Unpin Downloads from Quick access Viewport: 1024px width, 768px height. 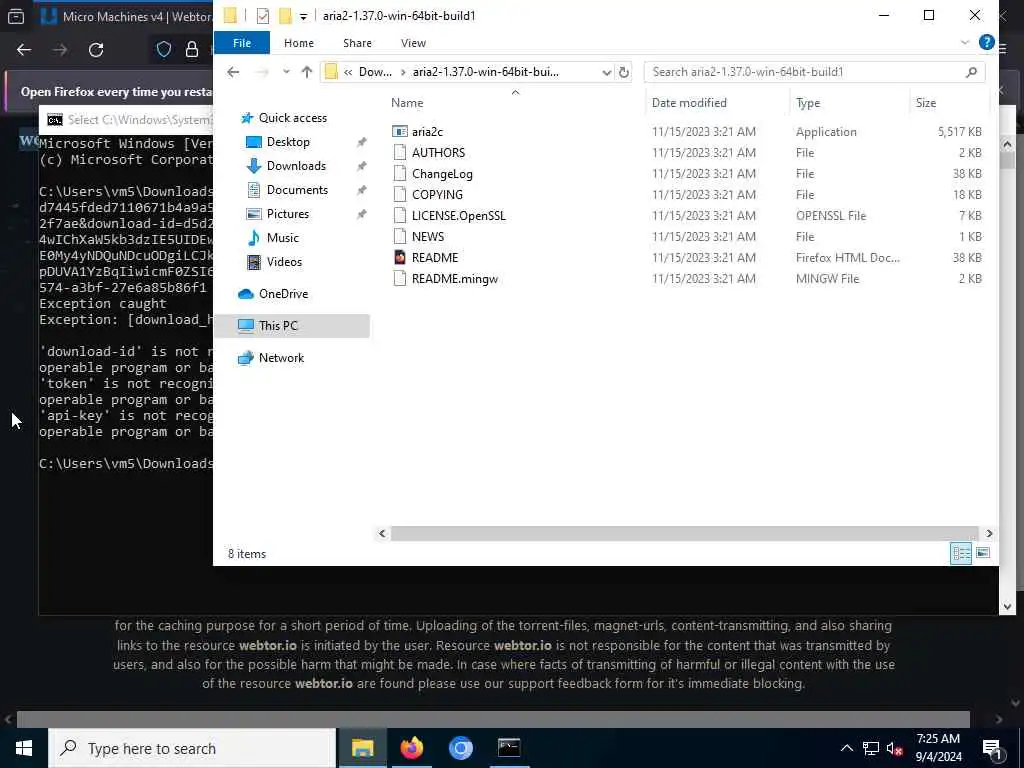click(x=361, y=166)
